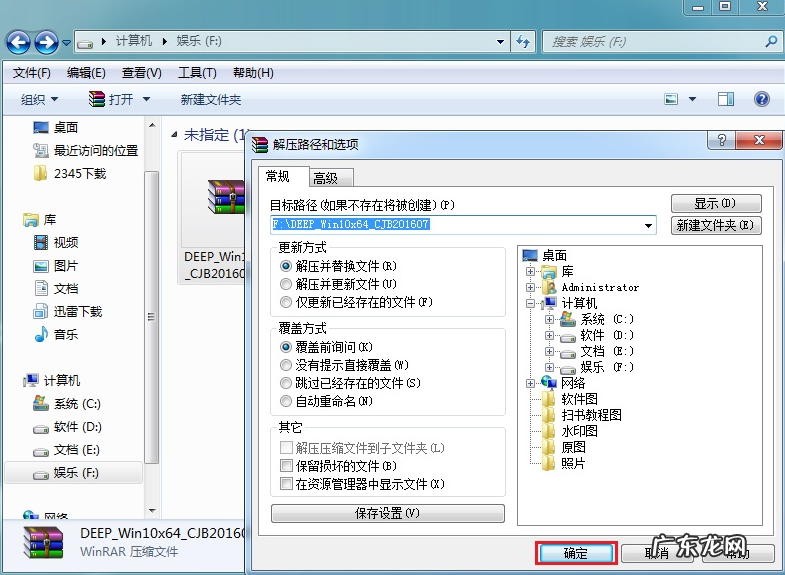Expand 系统 (C:) in dialog tree
This screenshot has width=785, height=575.
[549, 319]
